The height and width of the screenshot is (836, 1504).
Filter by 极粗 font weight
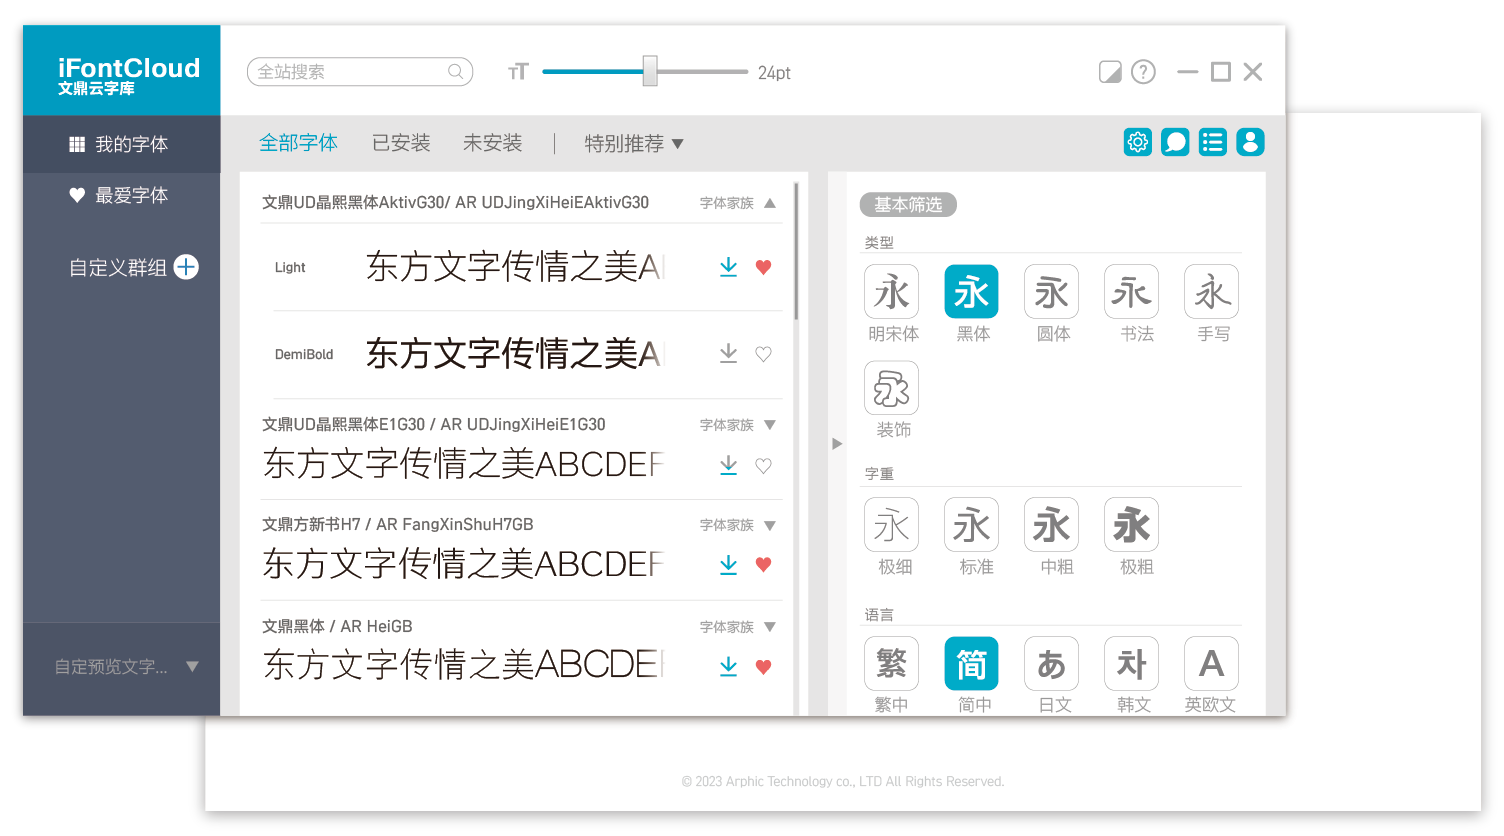tap(1132, 525)
